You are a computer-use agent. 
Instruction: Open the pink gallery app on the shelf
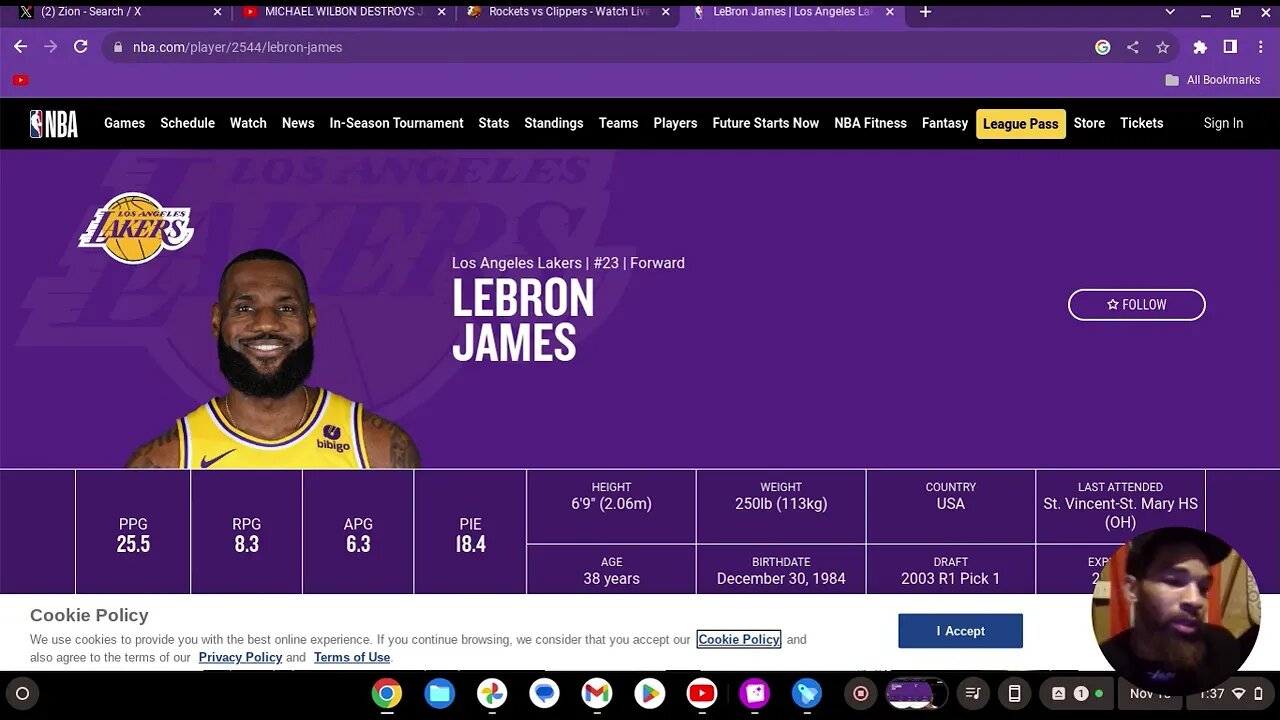pos(754,693)
